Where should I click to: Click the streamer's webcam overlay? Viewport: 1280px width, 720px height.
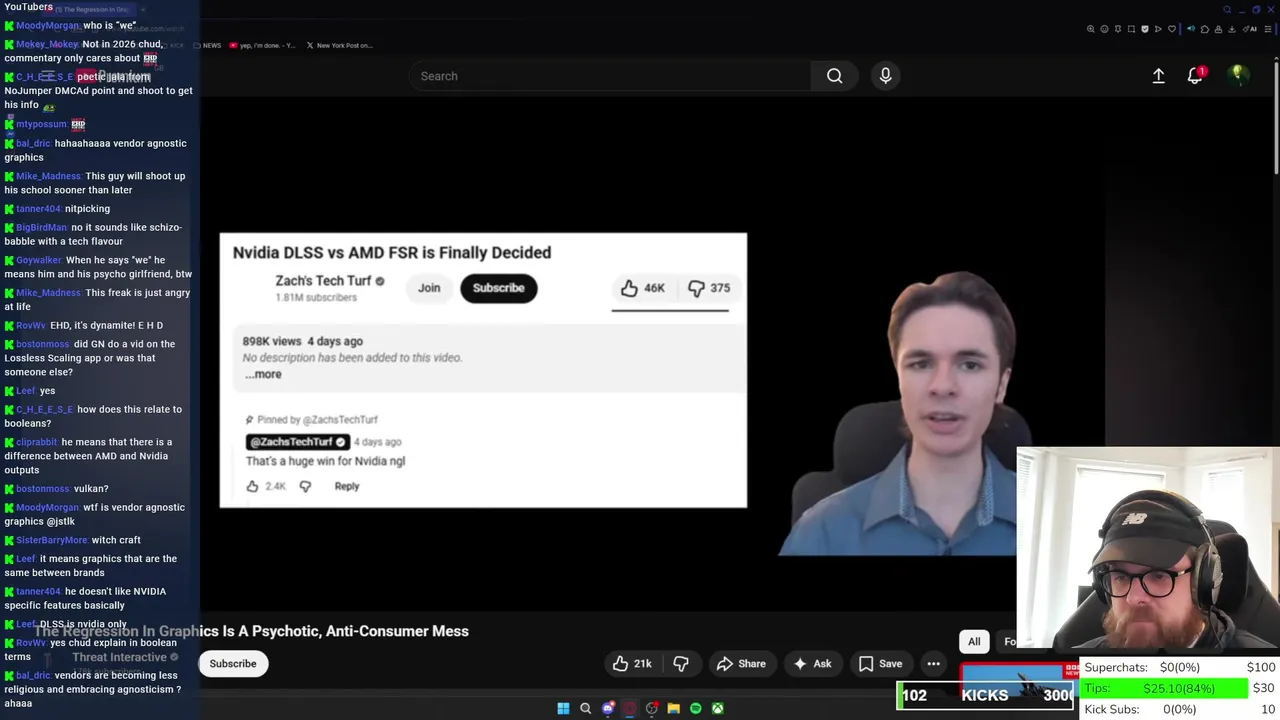point(1148,548)
